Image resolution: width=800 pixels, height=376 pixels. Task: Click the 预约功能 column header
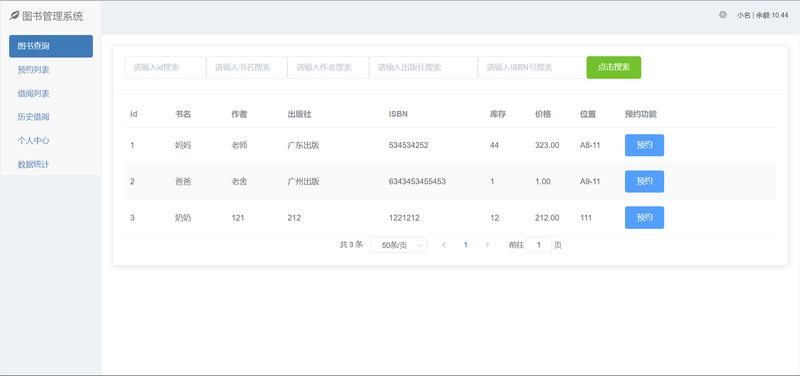(641, 114)
